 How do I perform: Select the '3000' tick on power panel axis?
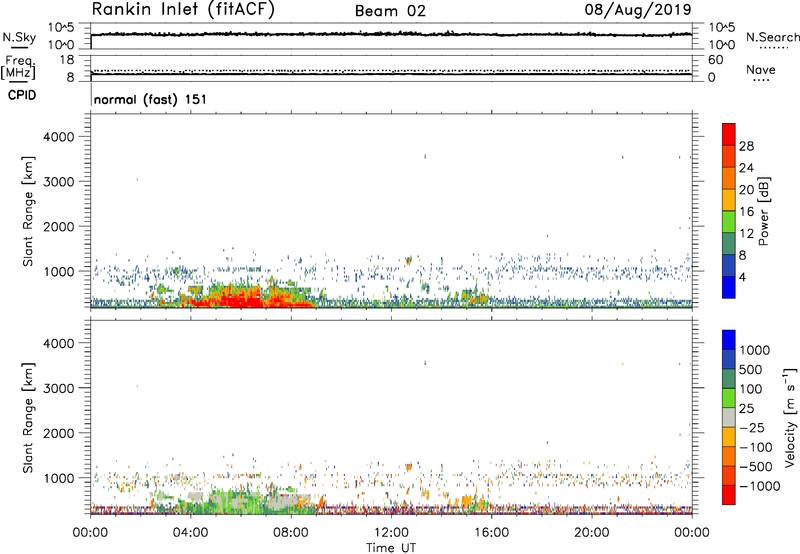(x=59, y=182)
